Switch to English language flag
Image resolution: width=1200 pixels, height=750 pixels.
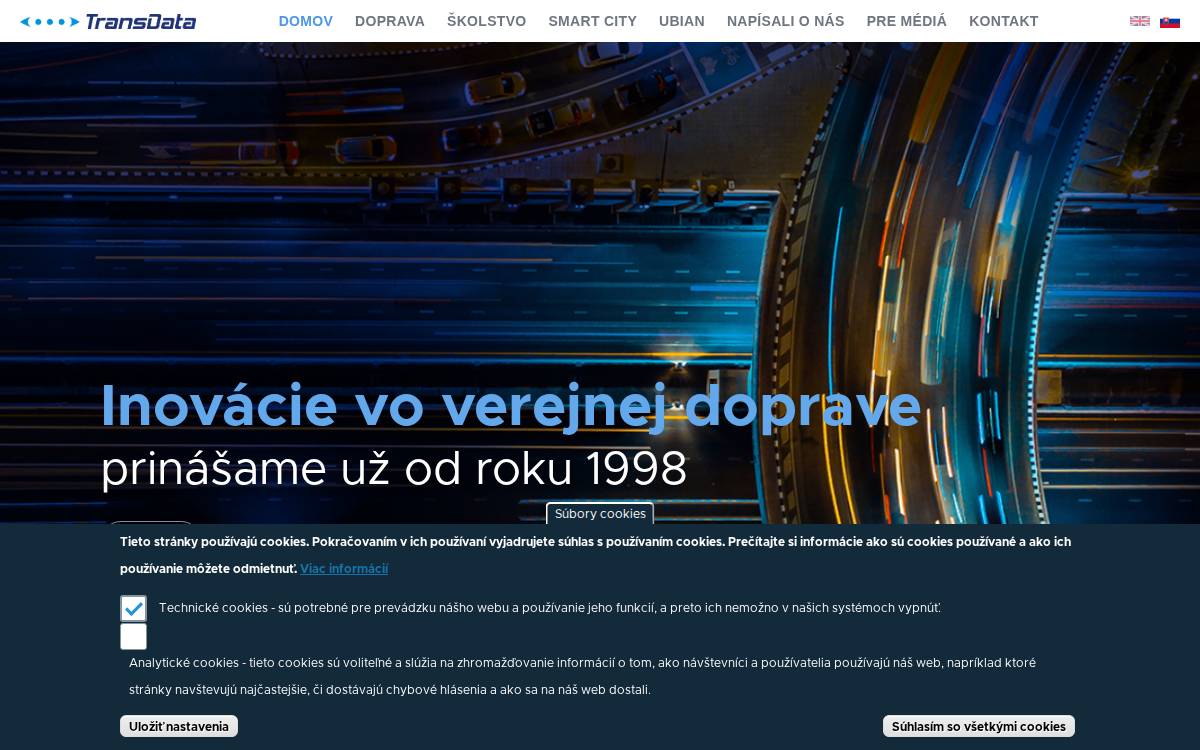[x=1140, y=21]
